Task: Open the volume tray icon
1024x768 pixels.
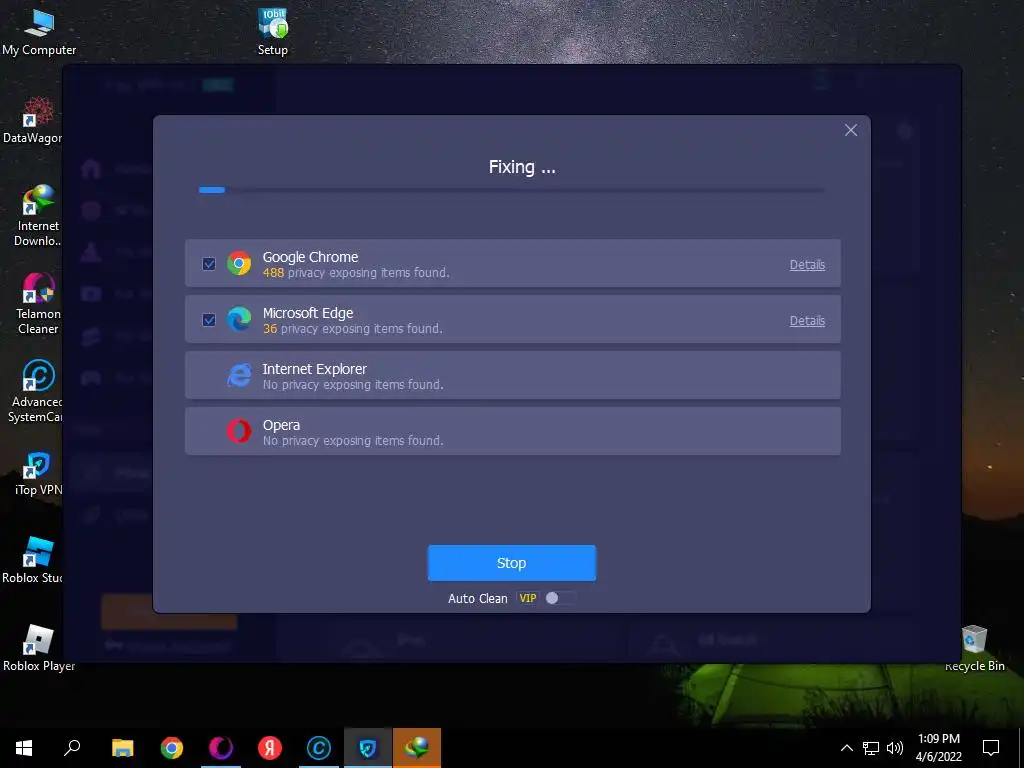Action: 895,748
